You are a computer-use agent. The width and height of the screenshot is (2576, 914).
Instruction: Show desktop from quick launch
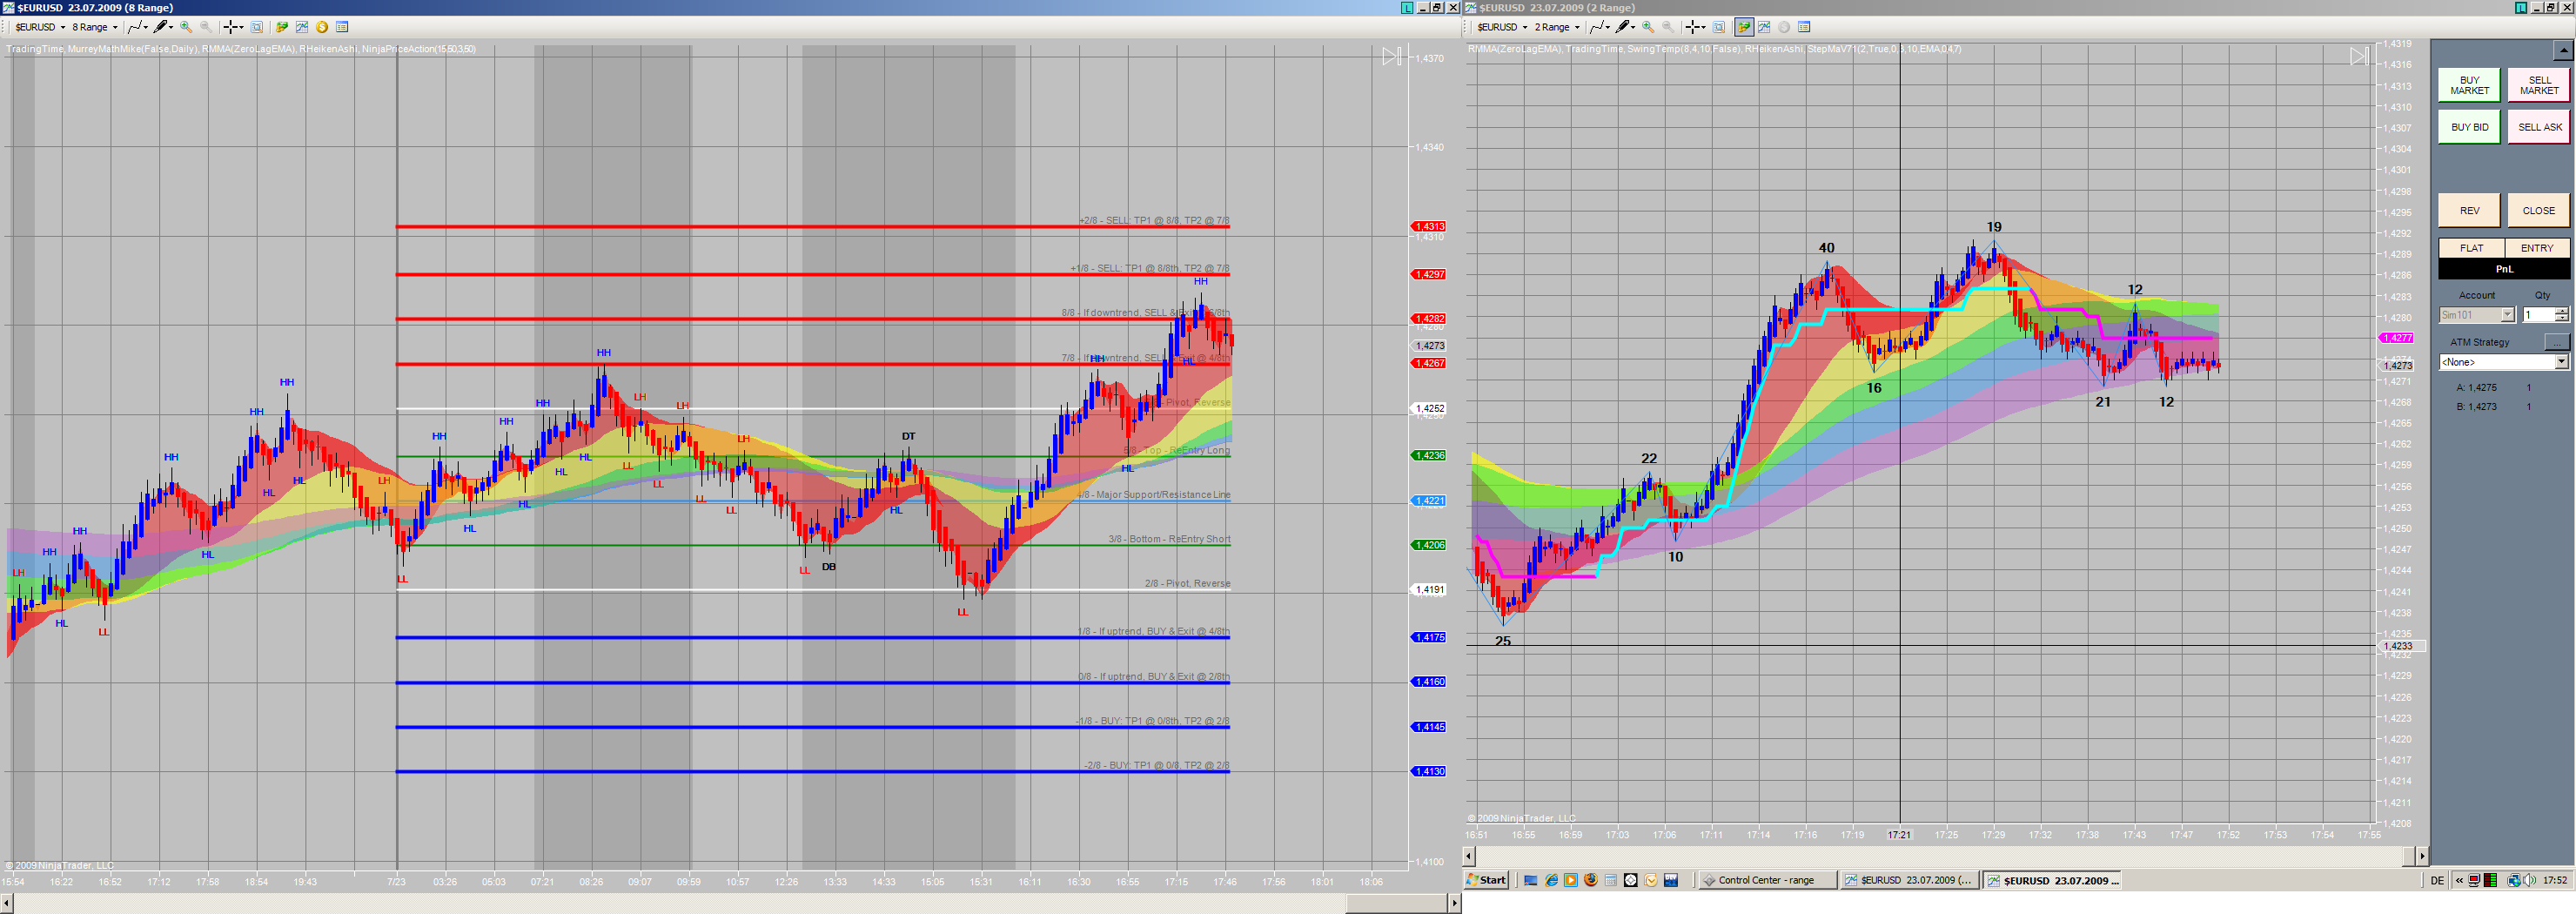[1531, 880]
